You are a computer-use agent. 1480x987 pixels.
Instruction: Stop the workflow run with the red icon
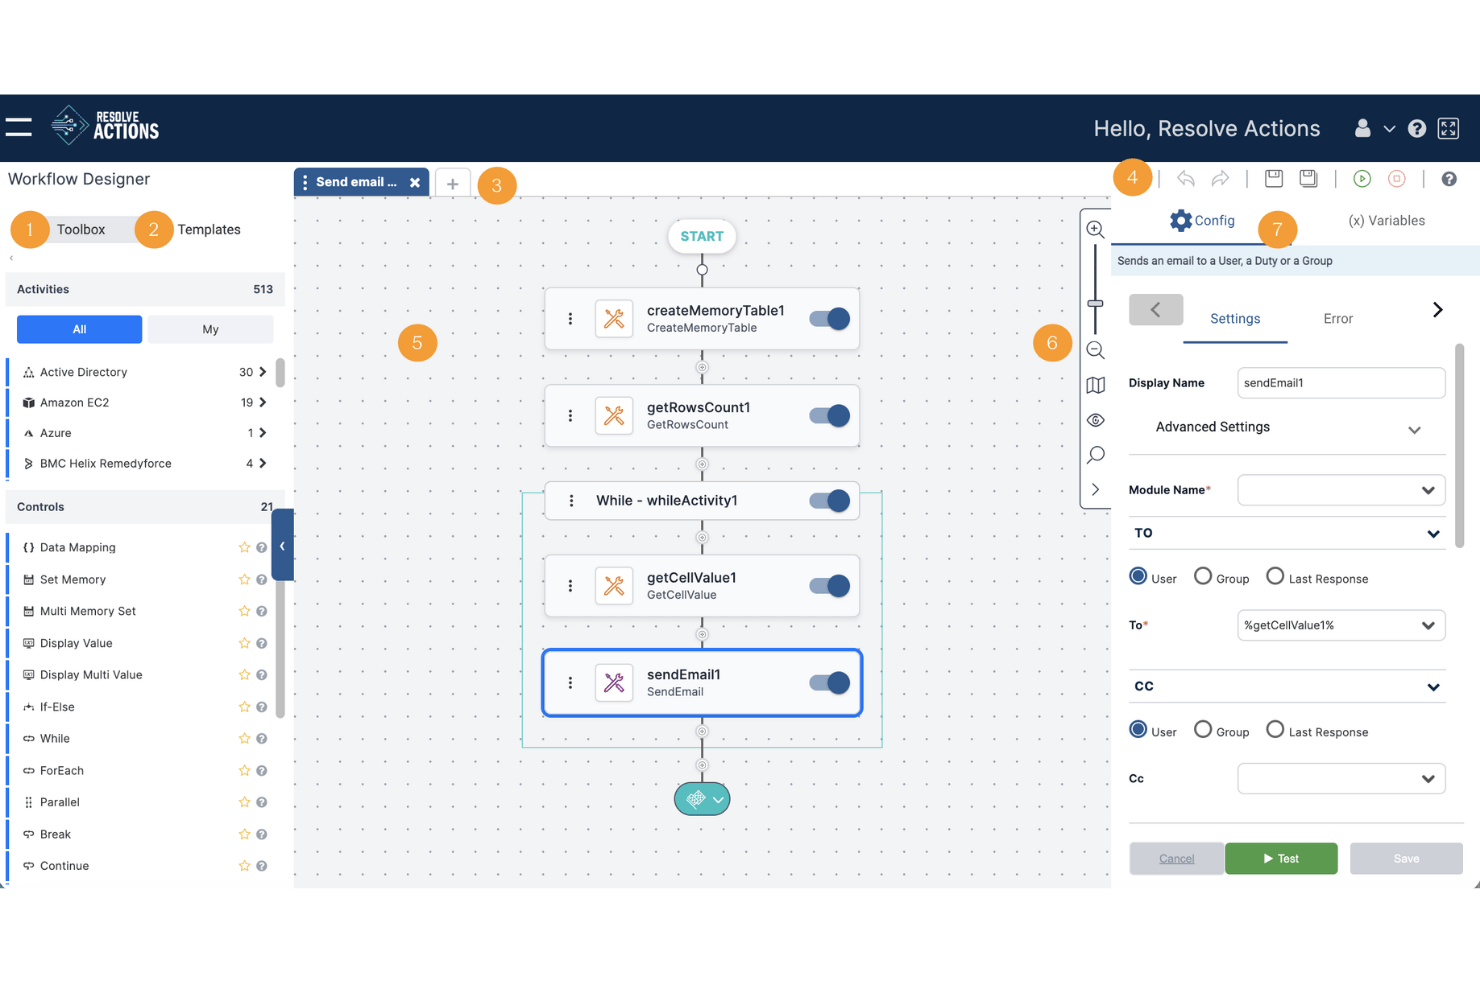(1397, 178)
